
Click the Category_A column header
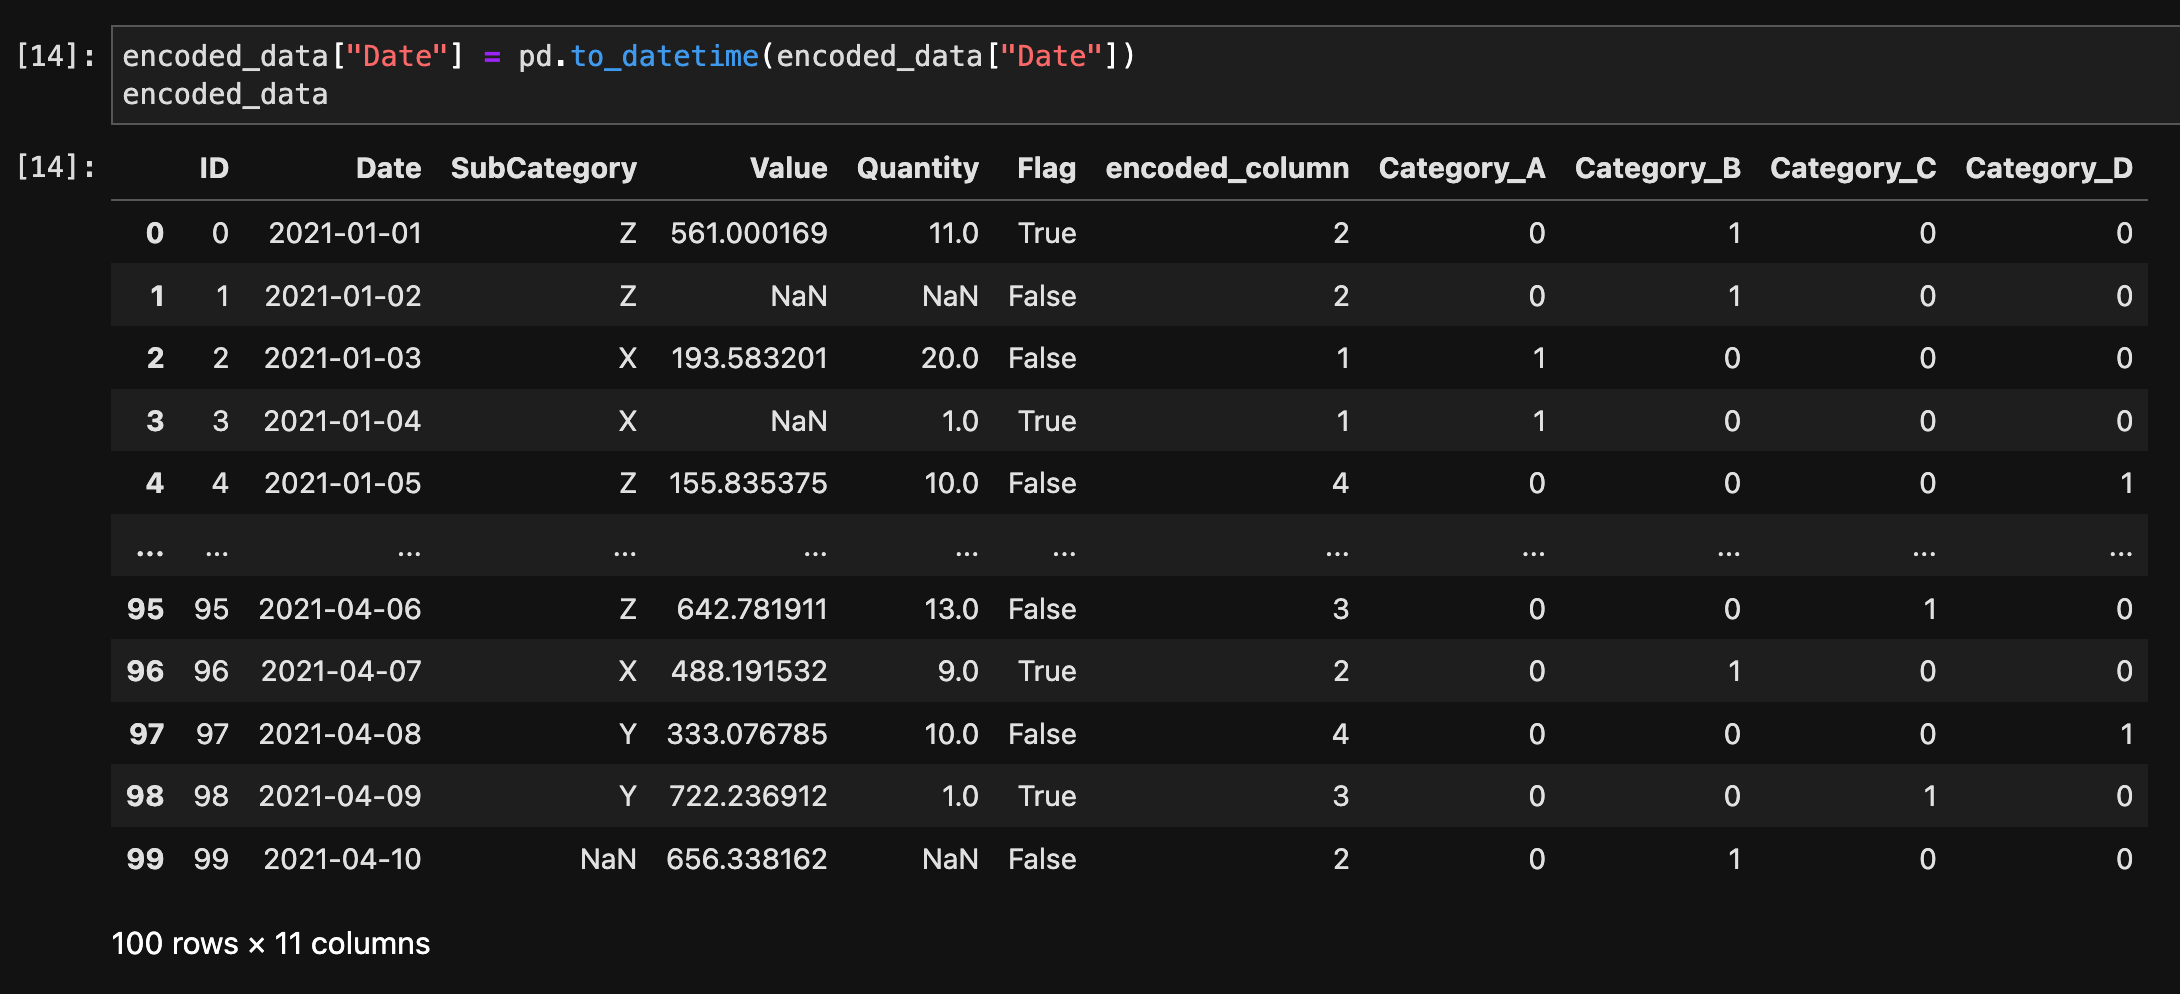pyautogui.click(x=1462, y=168)
